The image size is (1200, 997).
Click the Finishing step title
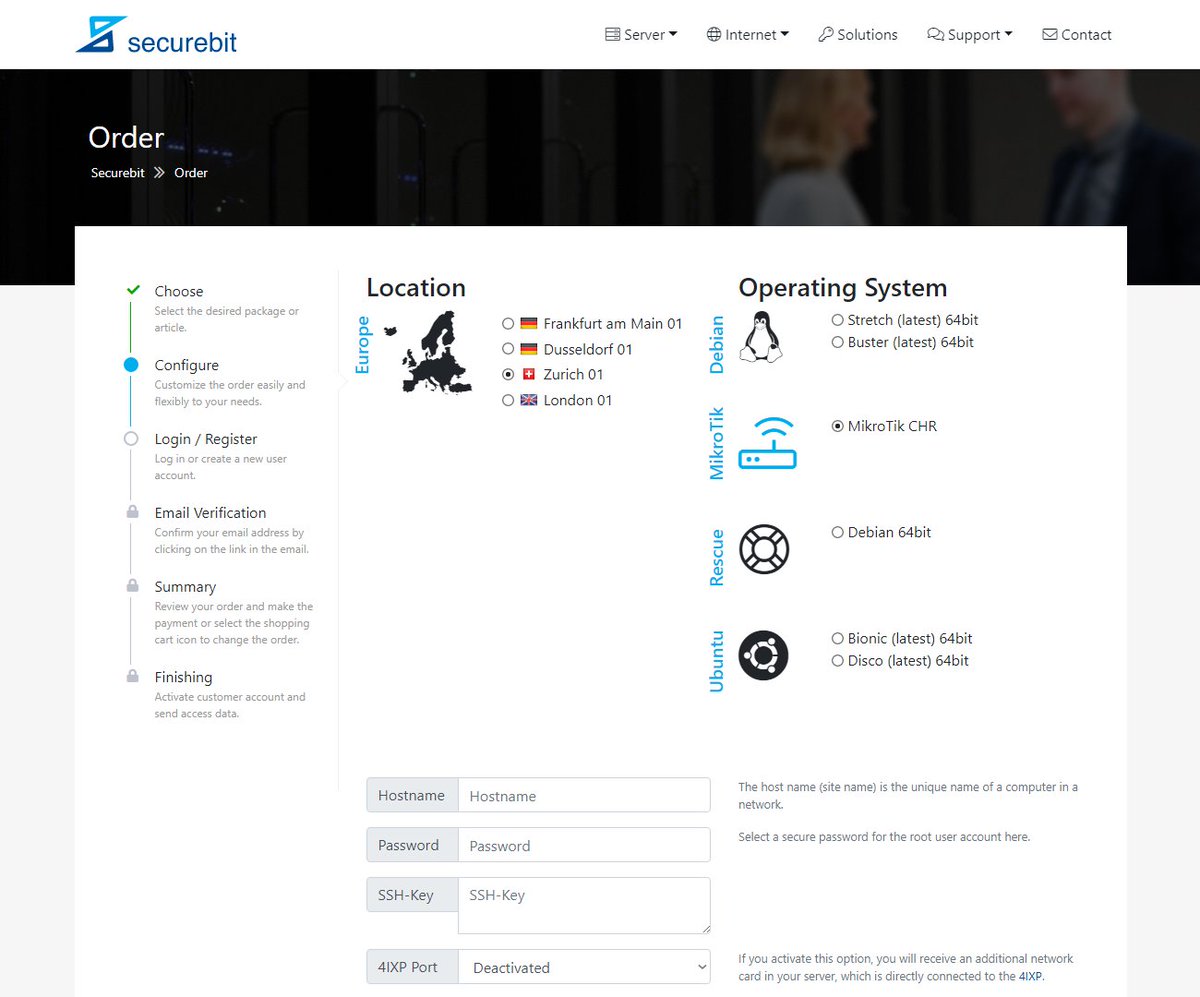point(183,677)
